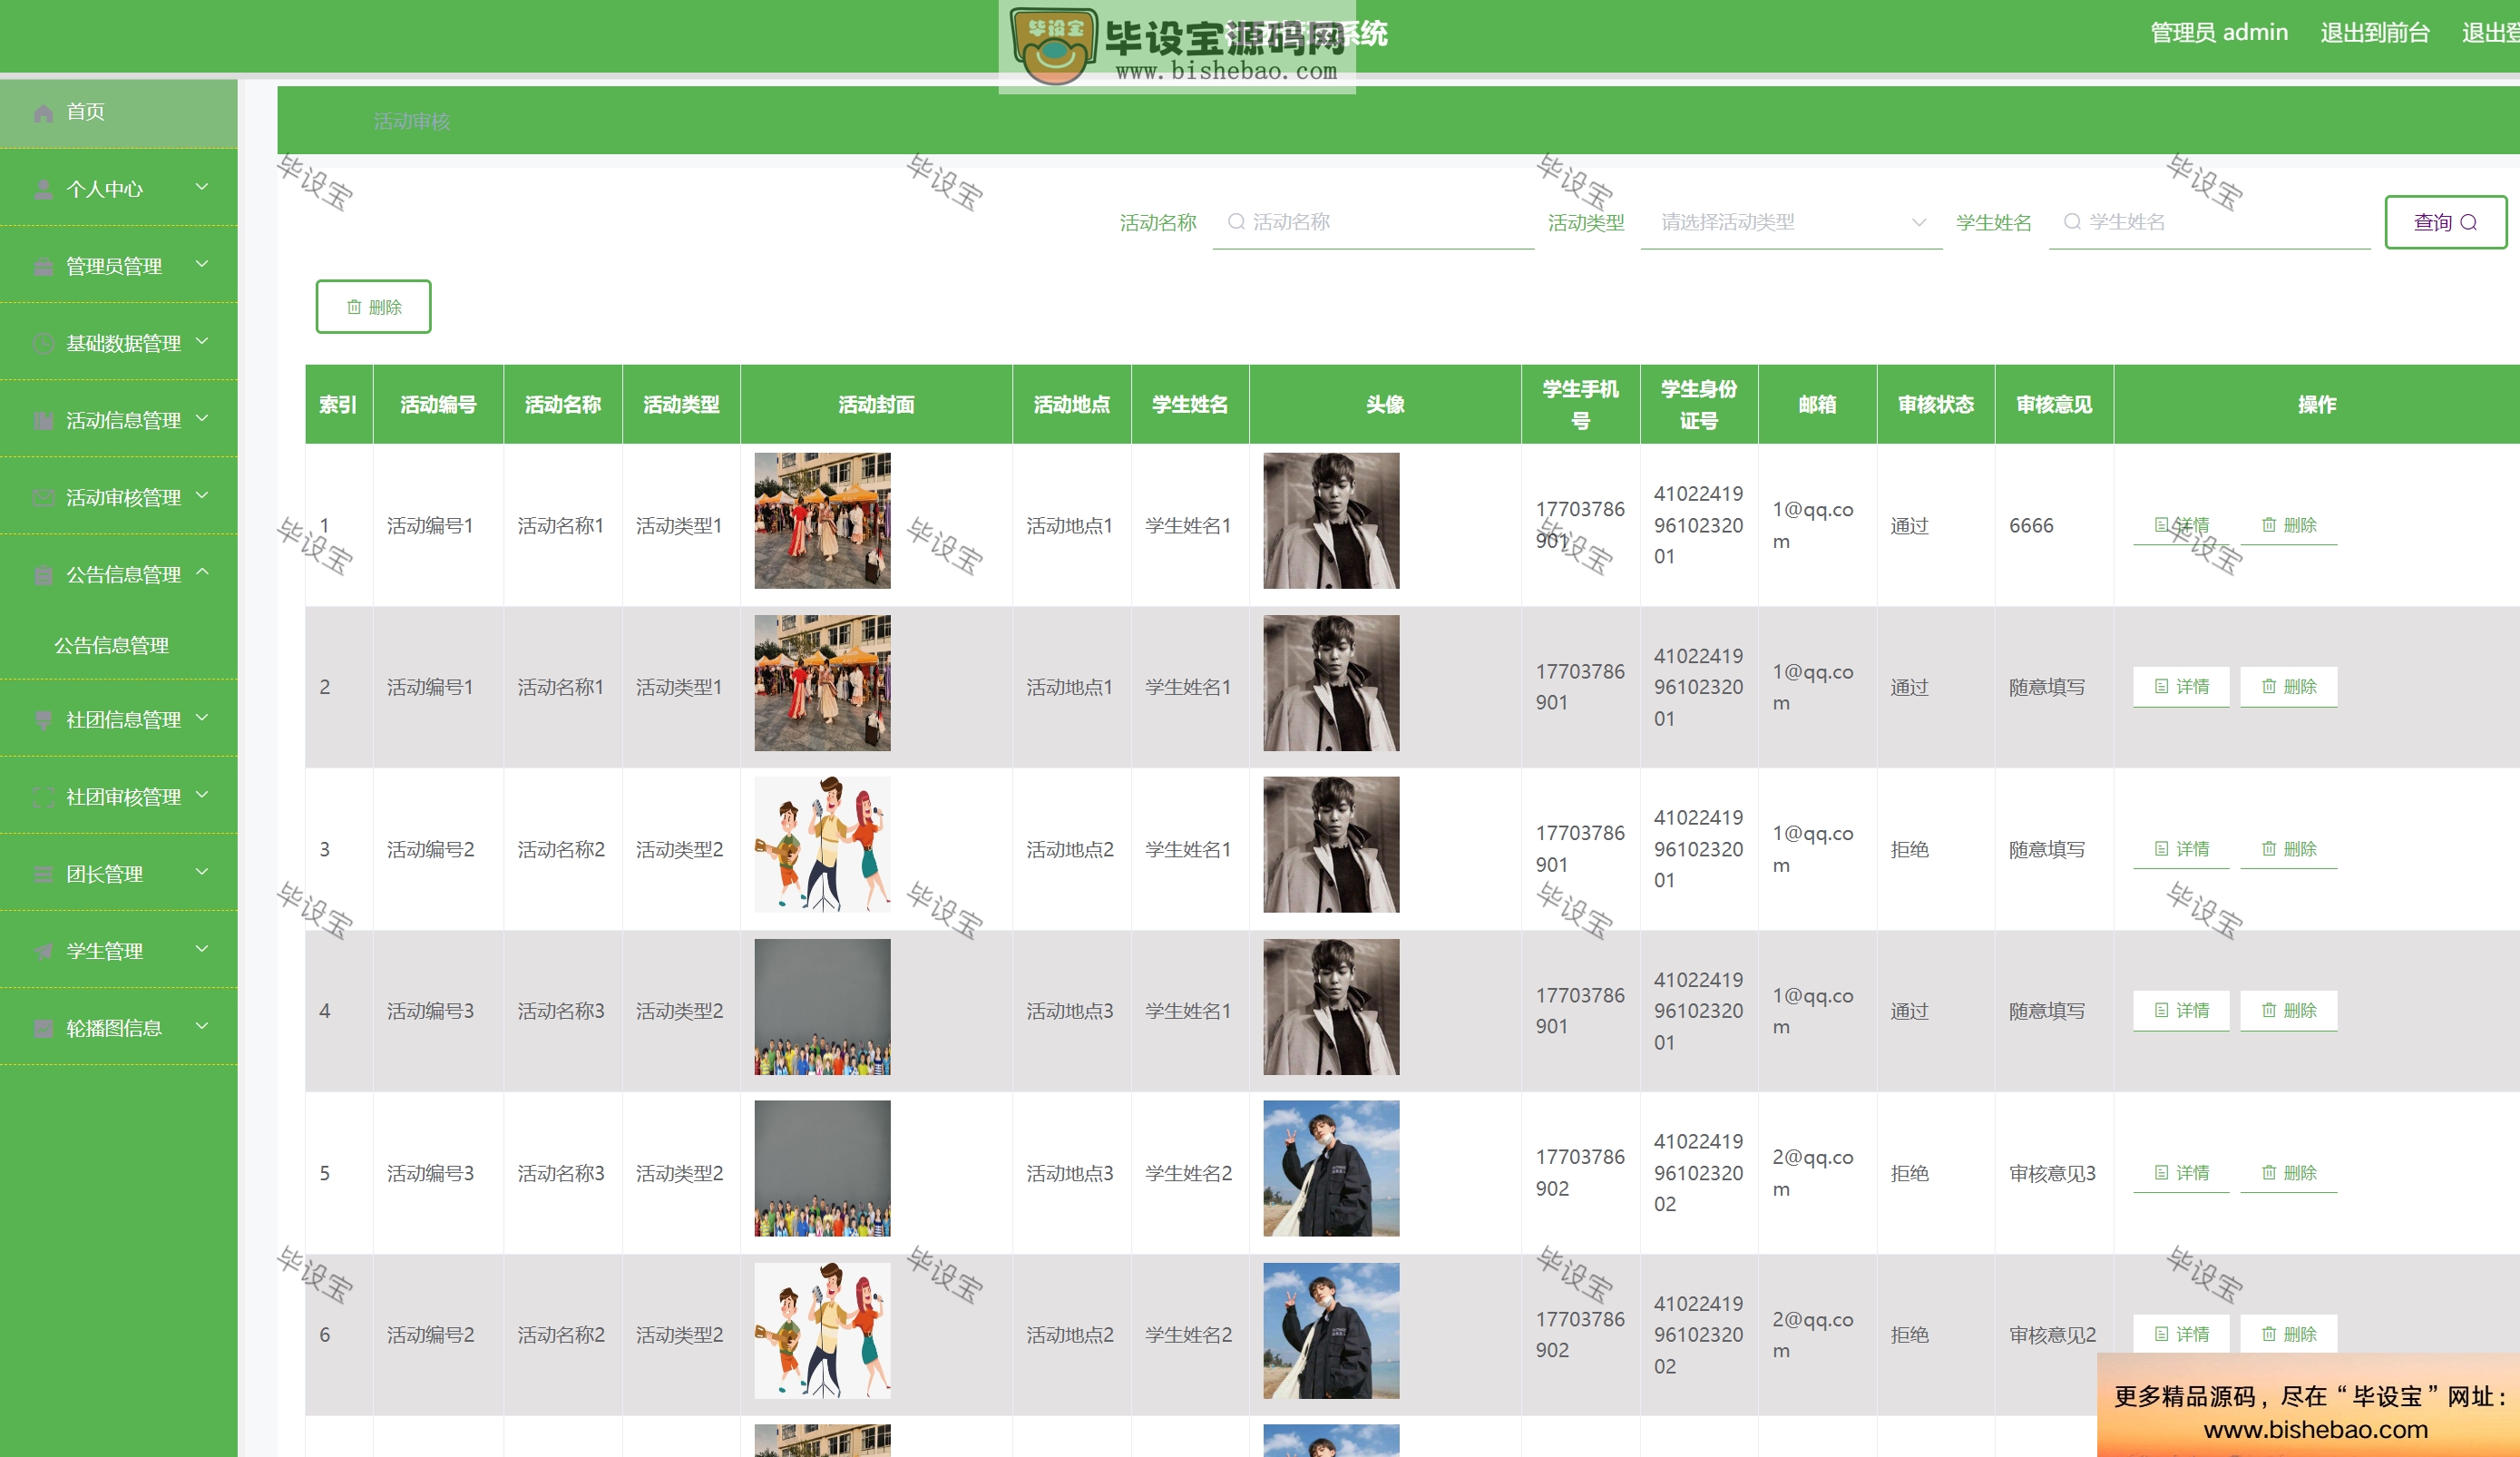The height and width of the screenshot is (1457, 2520).
Task: Open the 社团审核管理 menu
Action: tap(119, 797)
